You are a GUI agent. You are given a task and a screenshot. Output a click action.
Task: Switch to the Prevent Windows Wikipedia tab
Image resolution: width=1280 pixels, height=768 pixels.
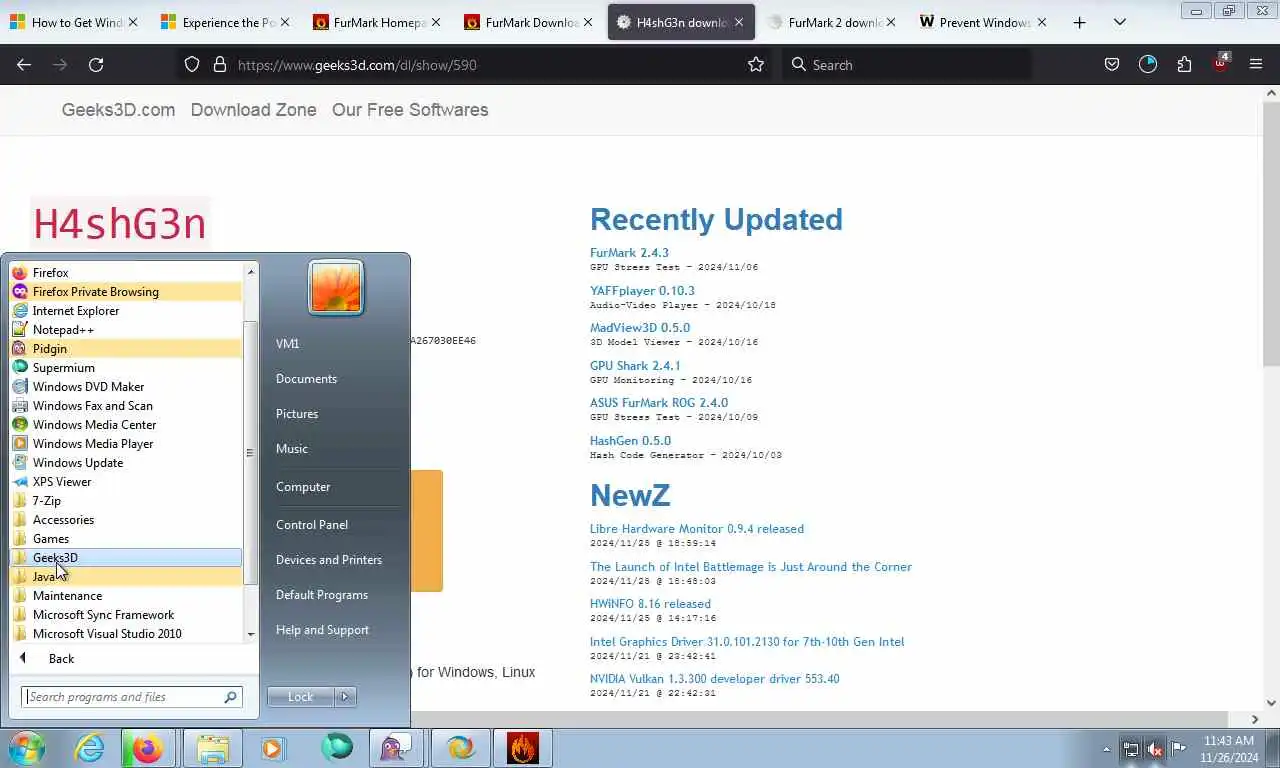(984, 22)
